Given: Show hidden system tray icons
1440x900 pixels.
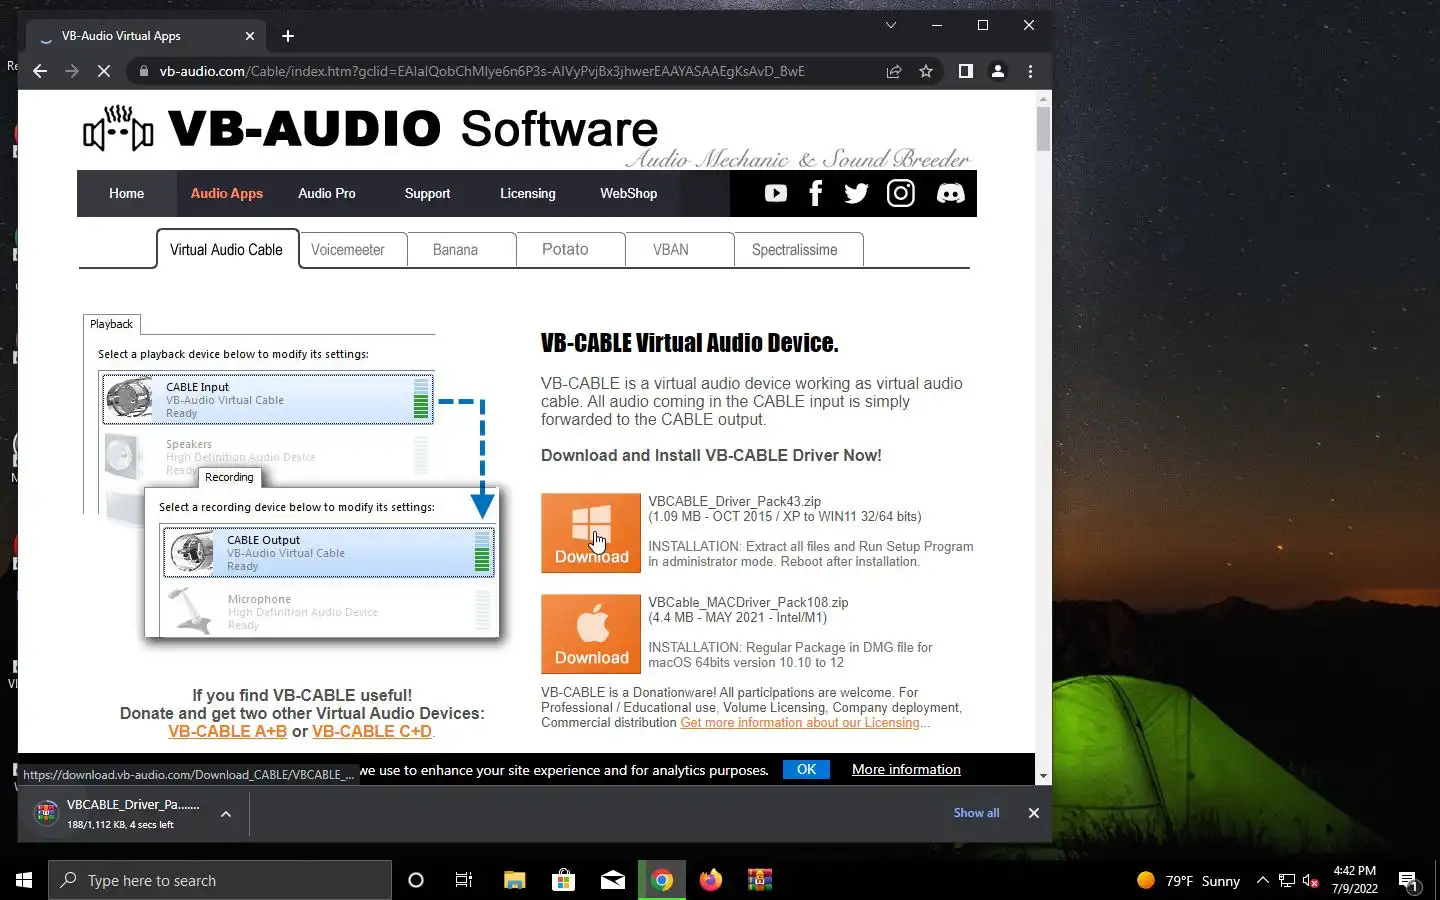Looking at the screenshot, I should tap(1262, 881).
